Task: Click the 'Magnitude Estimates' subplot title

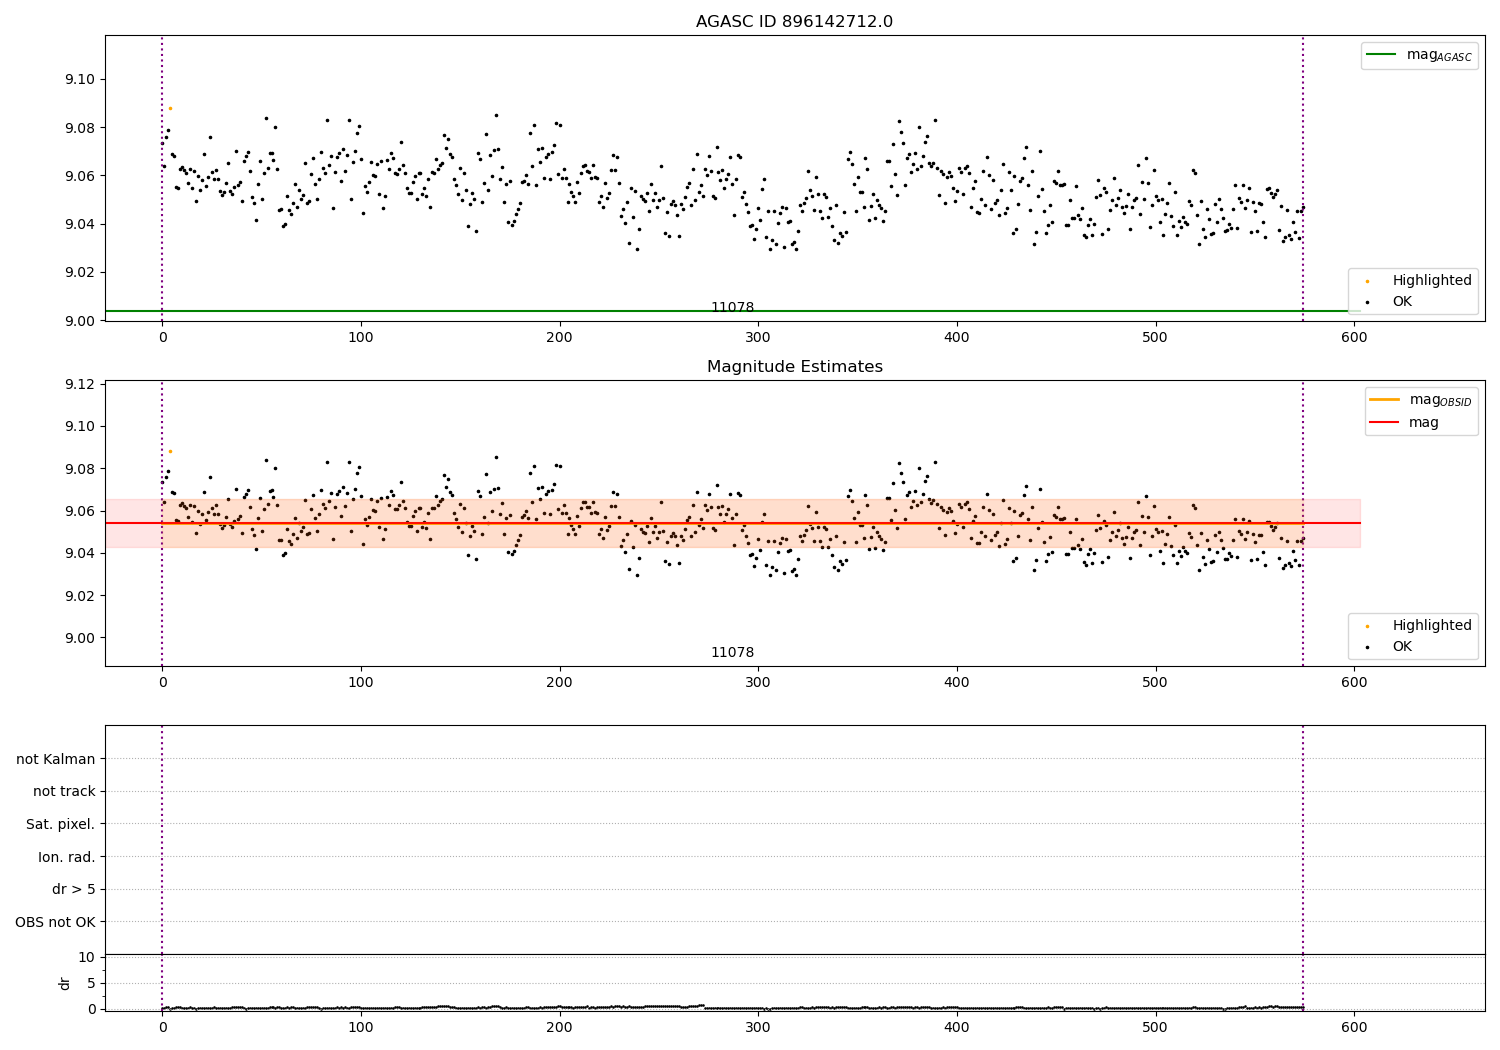Action: (794, 367)
